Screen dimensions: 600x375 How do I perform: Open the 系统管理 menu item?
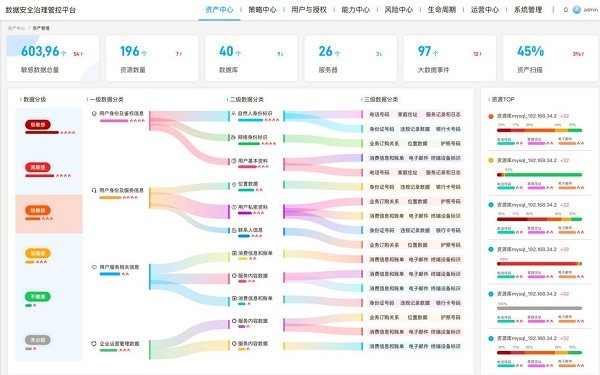pyautogui.click(x=528, y=10)
